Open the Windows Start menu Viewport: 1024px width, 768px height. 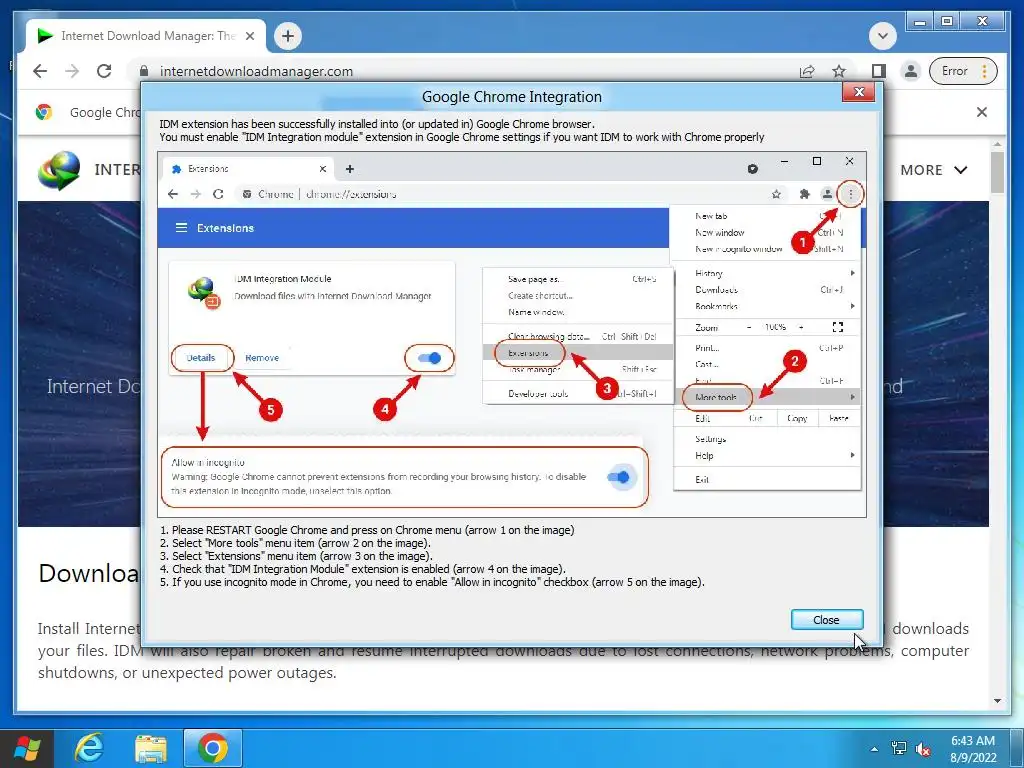[27, 748]
